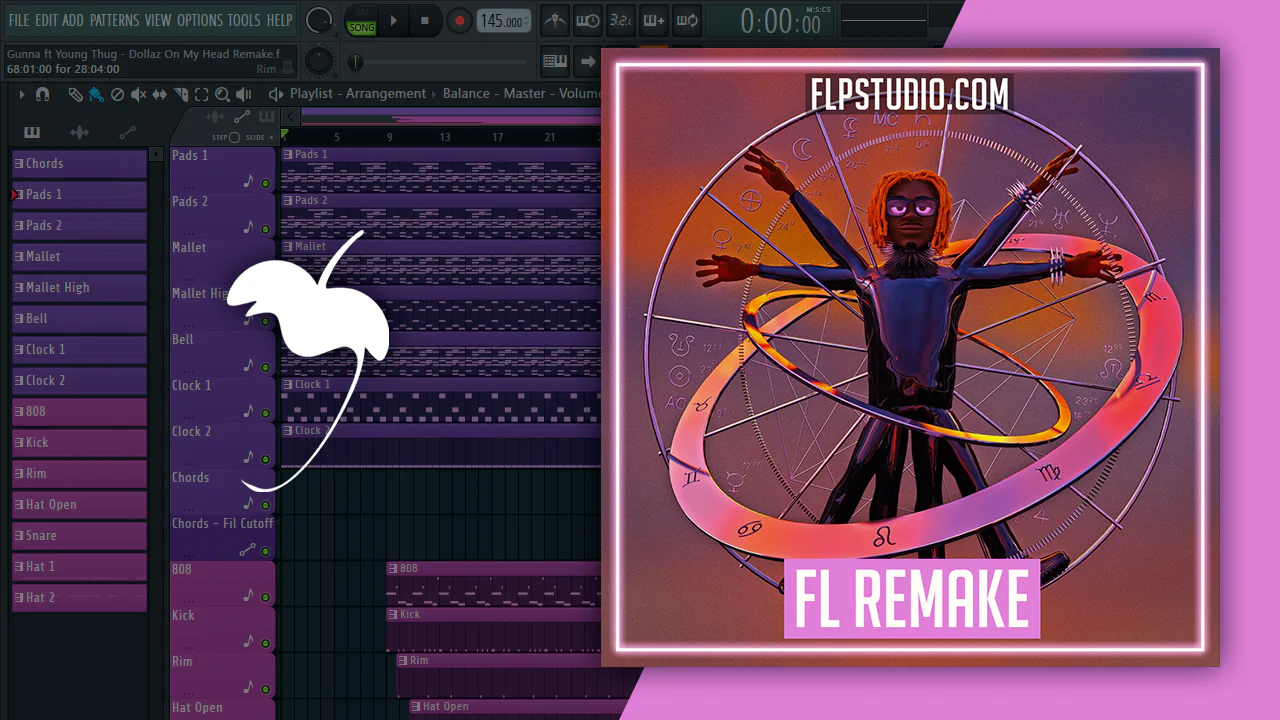Mute the 808 track LED
The image size is (1280, 720).
coord(265,597)
